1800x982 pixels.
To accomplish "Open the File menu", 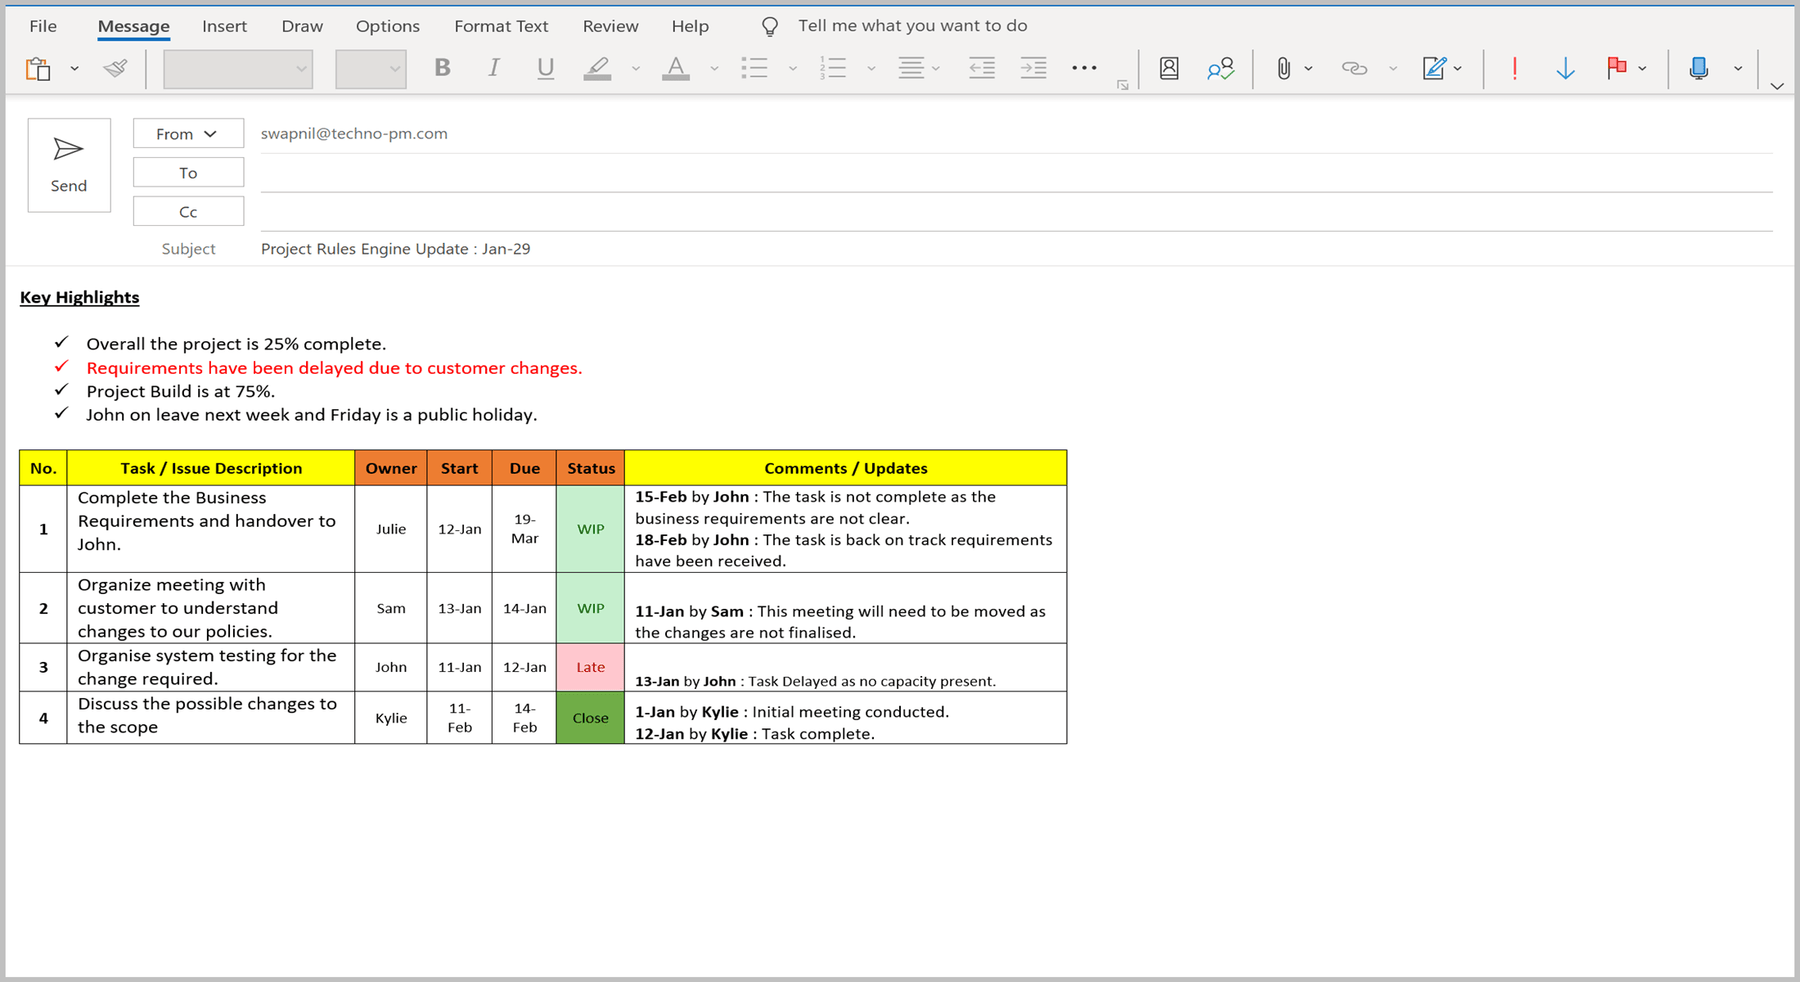I will [x=43, y=26].
